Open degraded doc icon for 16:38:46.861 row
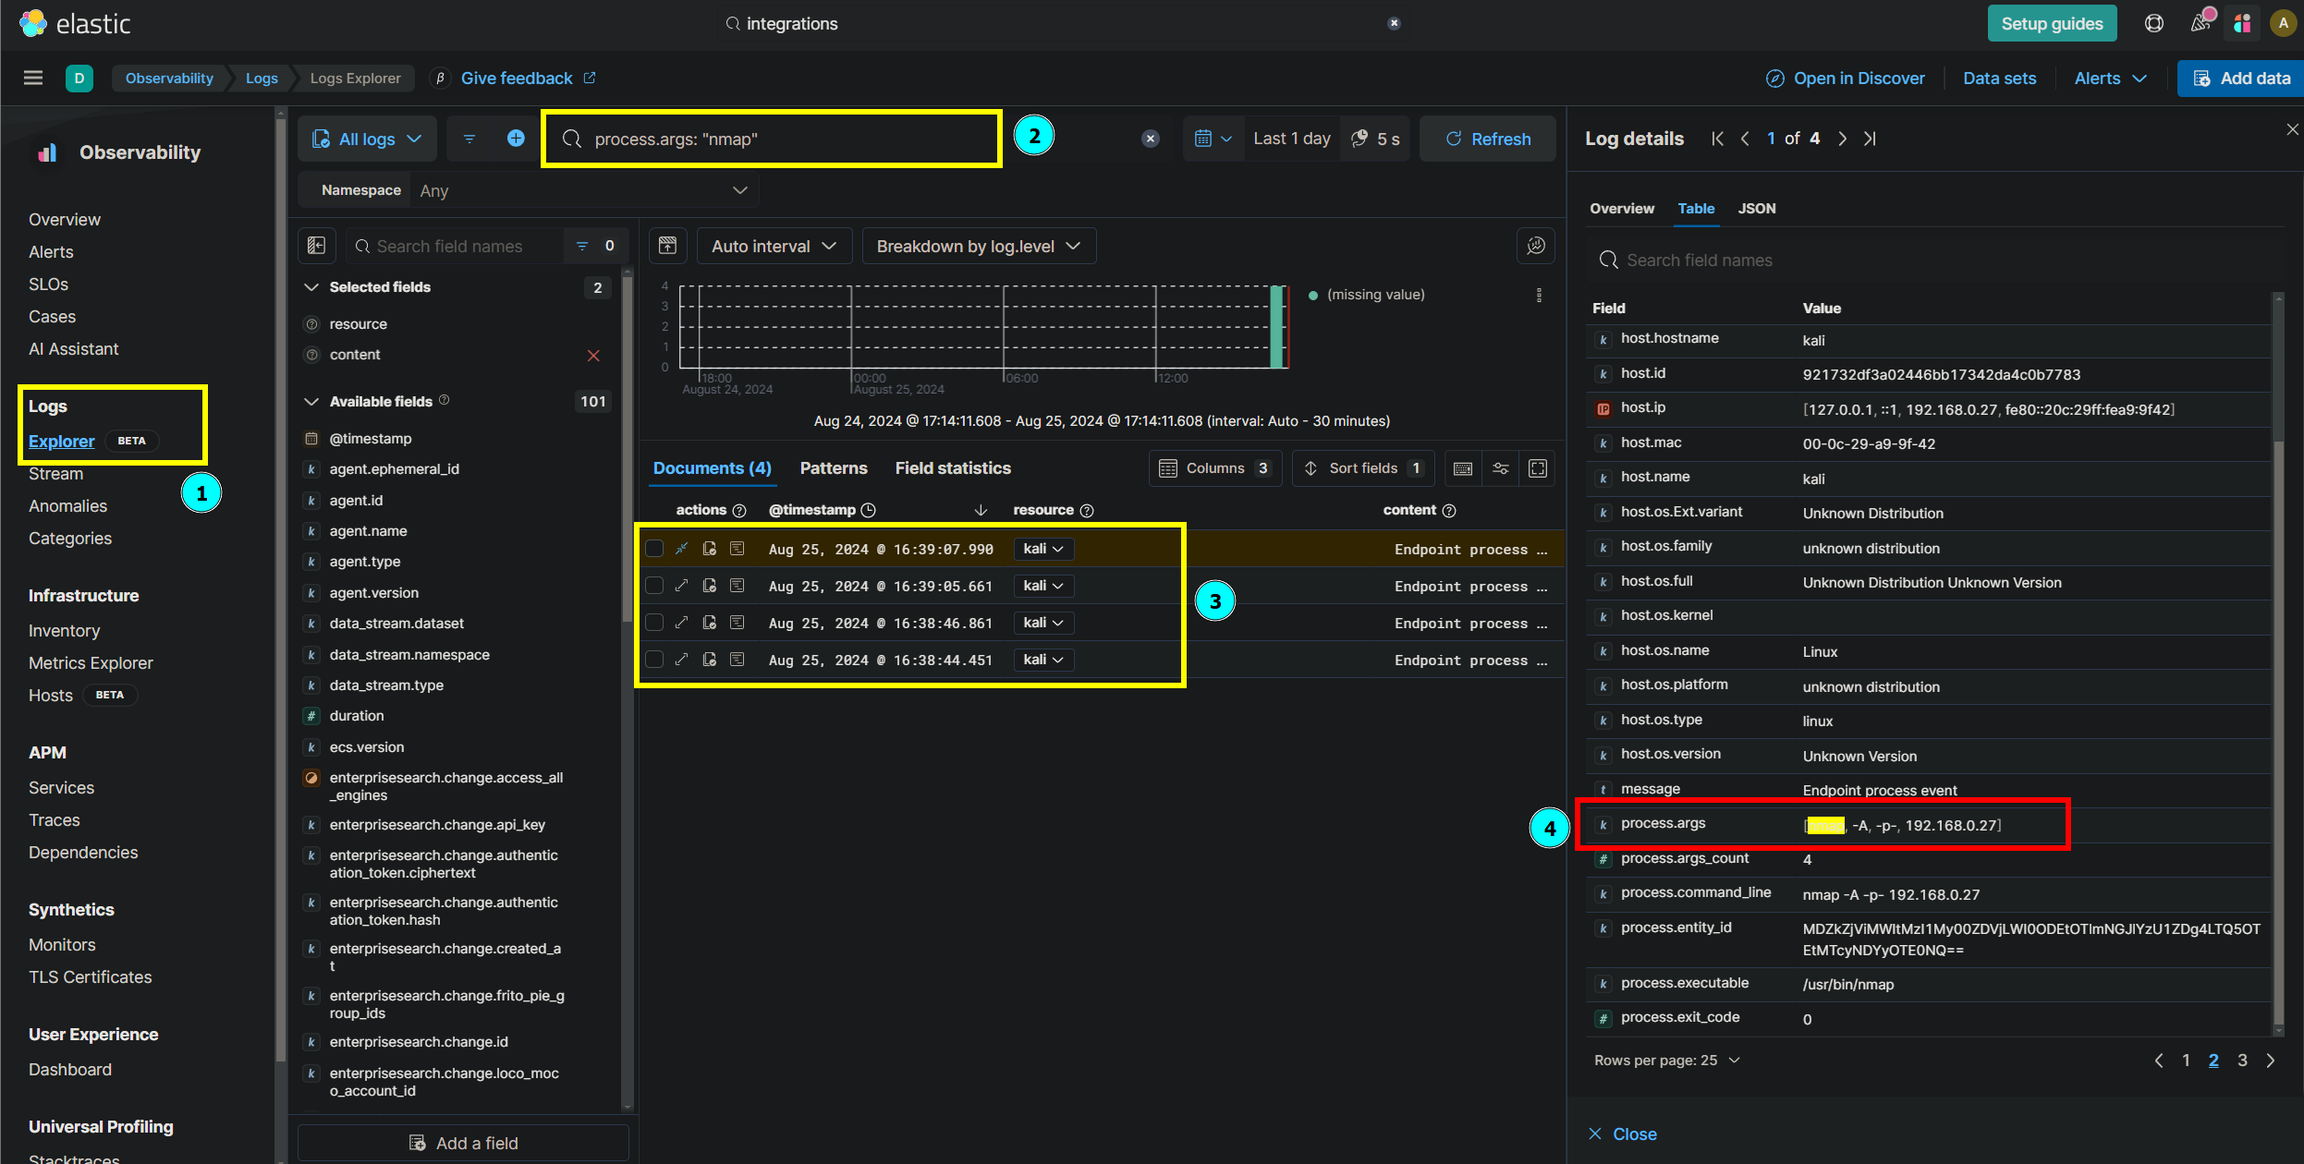2304x1164 pixels. point(710,623)
